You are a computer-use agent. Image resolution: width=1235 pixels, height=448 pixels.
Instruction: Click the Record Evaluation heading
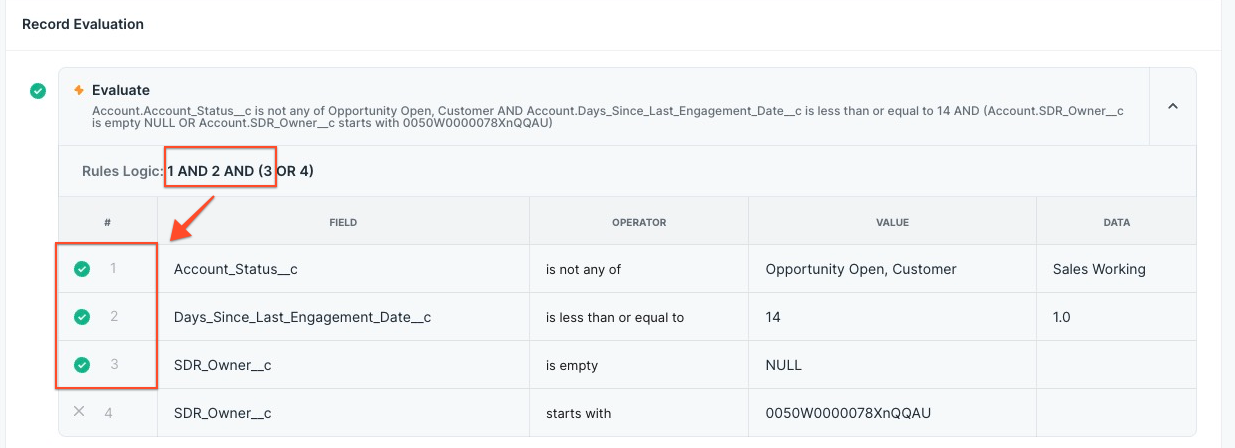tap(83, 24)
